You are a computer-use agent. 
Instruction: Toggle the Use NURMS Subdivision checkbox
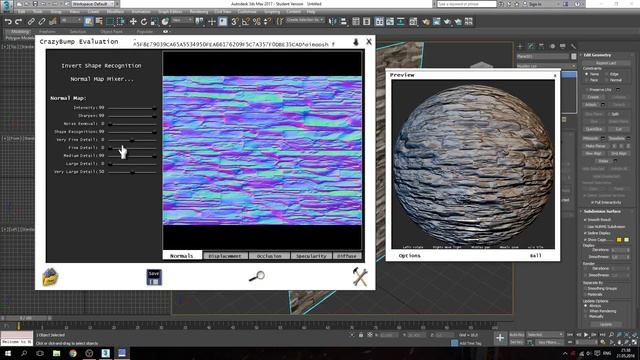[585, 226]
